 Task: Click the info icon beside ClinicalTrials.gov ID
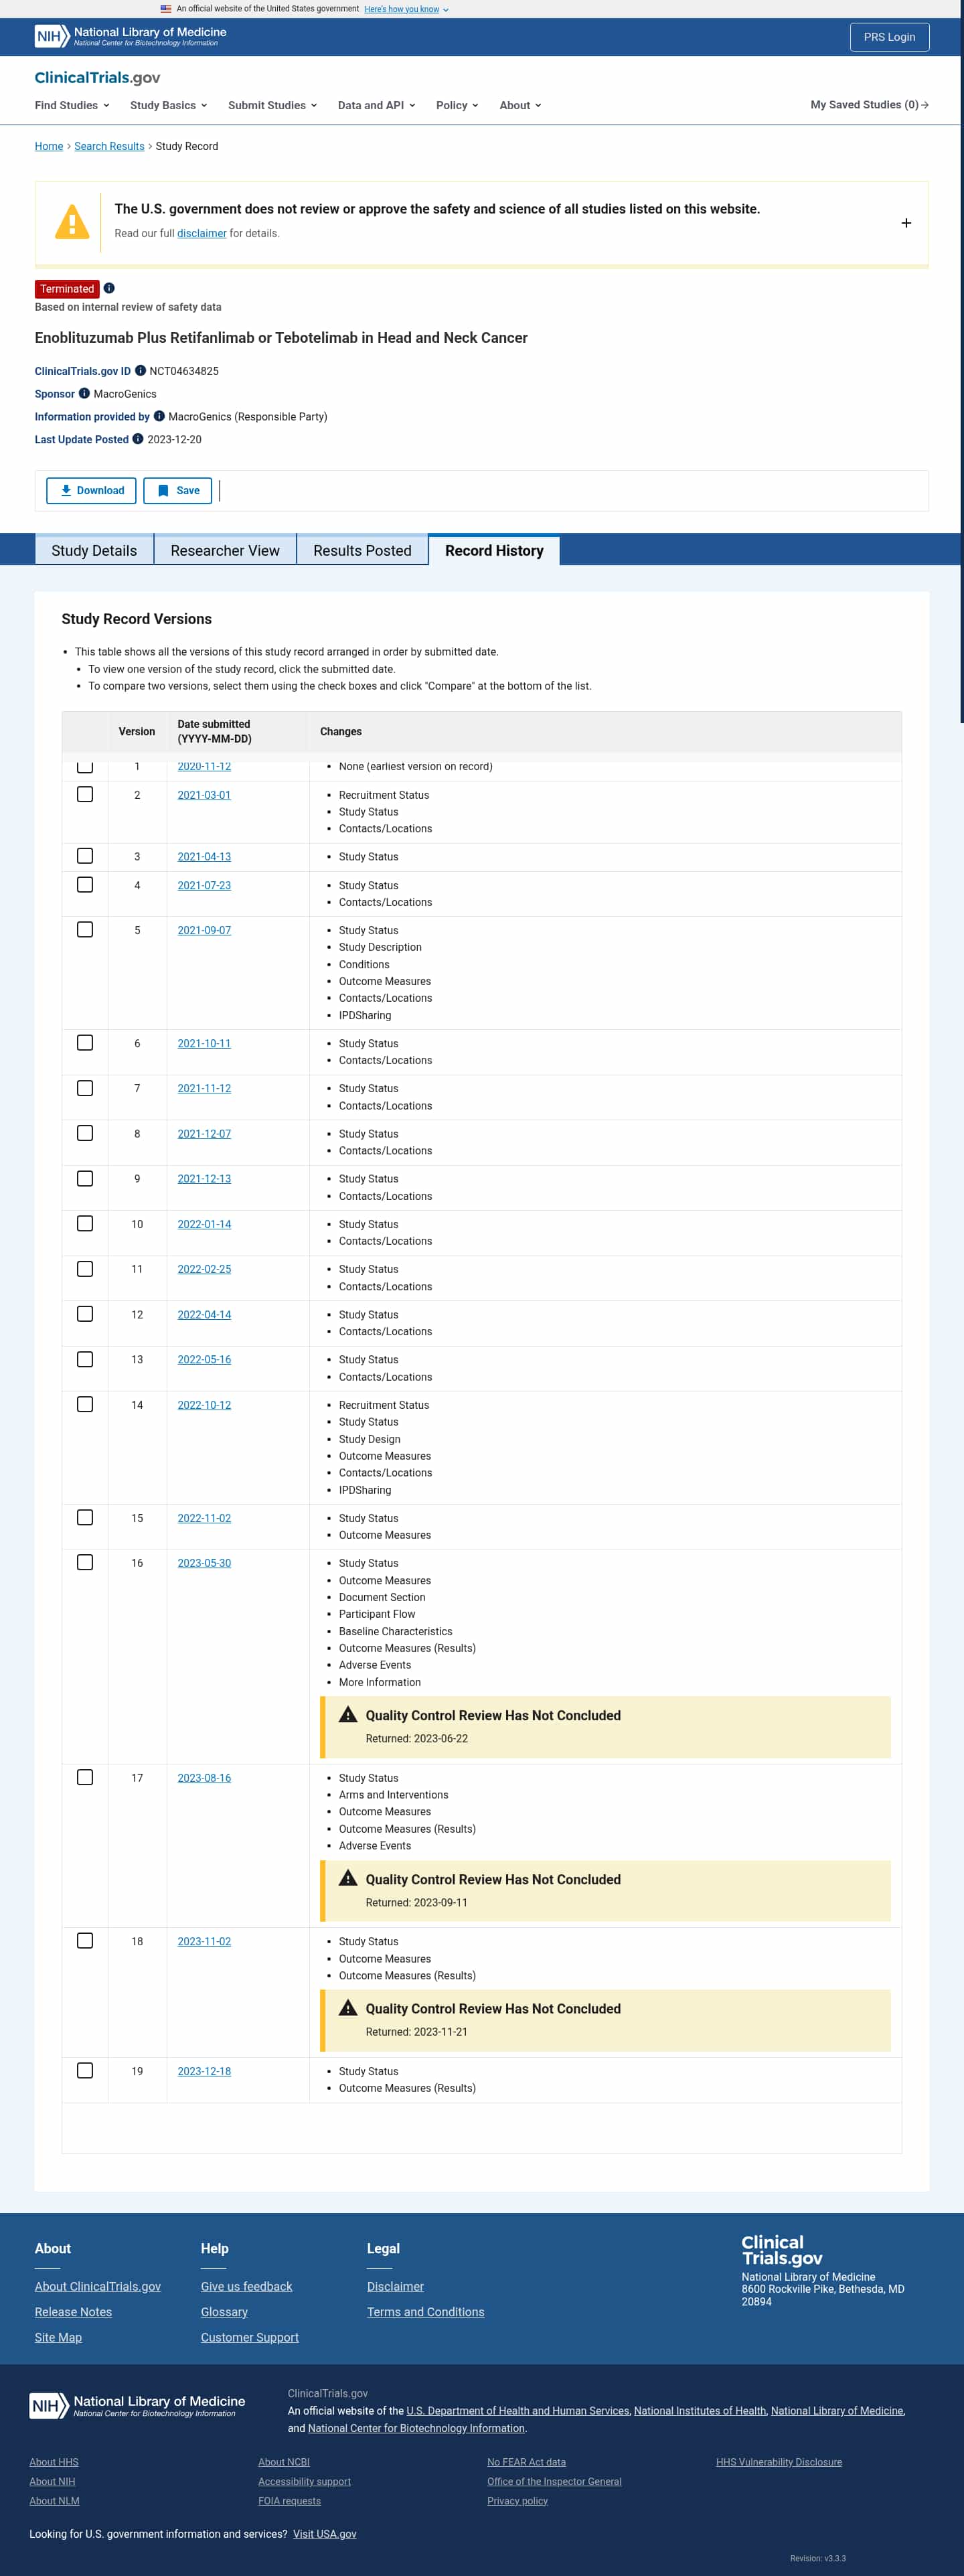pyautogui.click(x=140, y=370)
